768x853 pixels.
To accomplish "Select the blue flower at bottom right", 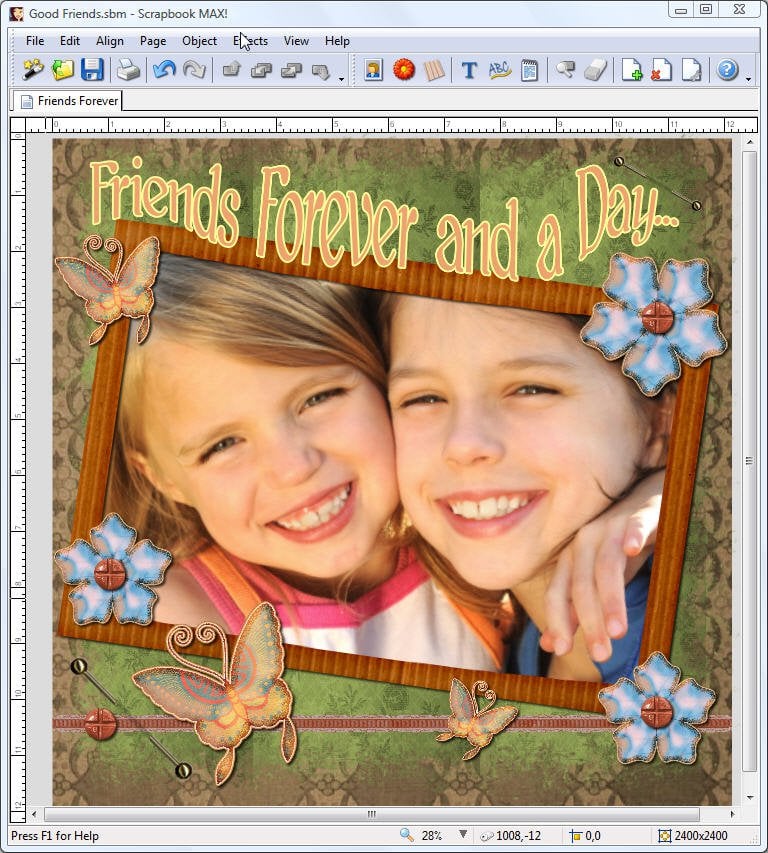I will (656, 707).
